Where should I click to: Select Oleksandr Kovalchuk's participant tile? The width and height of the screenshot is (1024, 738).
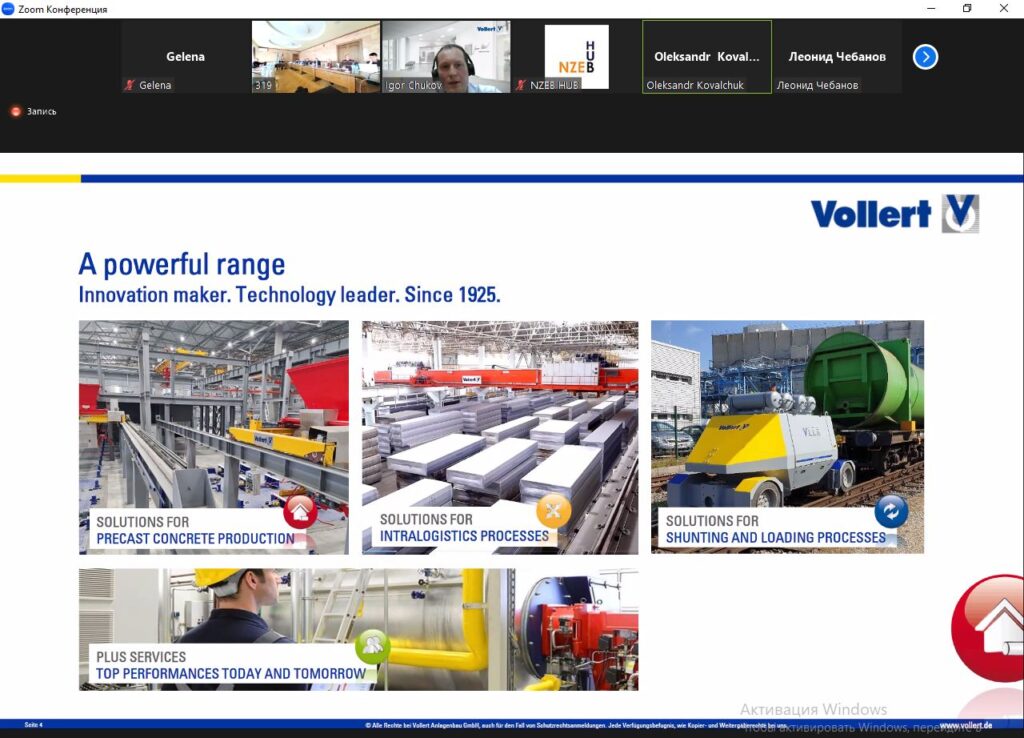click(707, 57)
